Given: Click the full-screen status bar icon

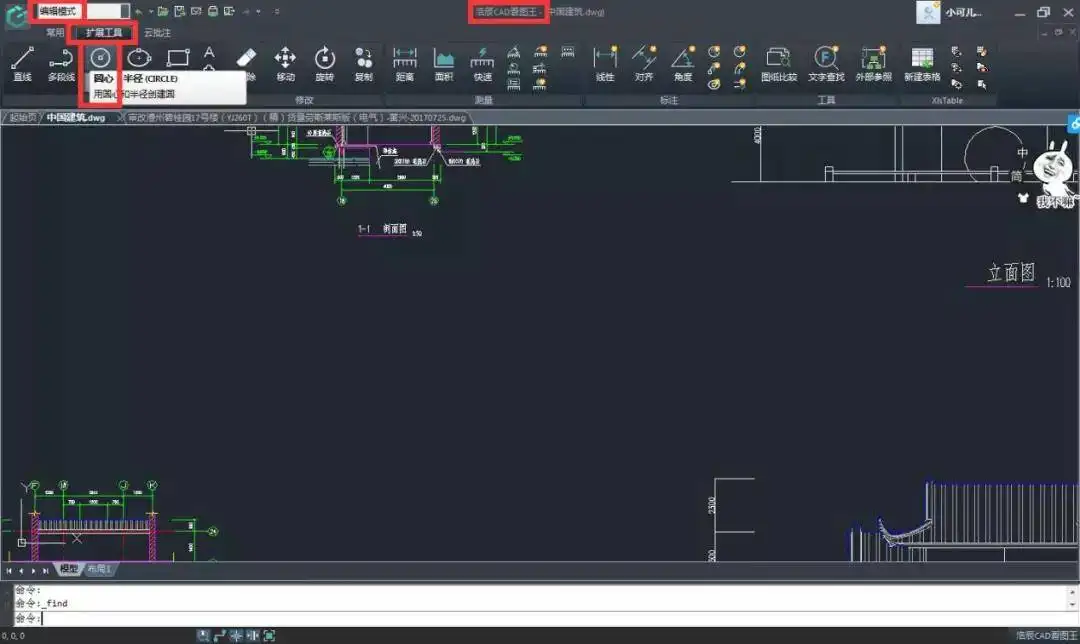Looking at the screenshot, I should pyautogui.click(x=269, y=636).
